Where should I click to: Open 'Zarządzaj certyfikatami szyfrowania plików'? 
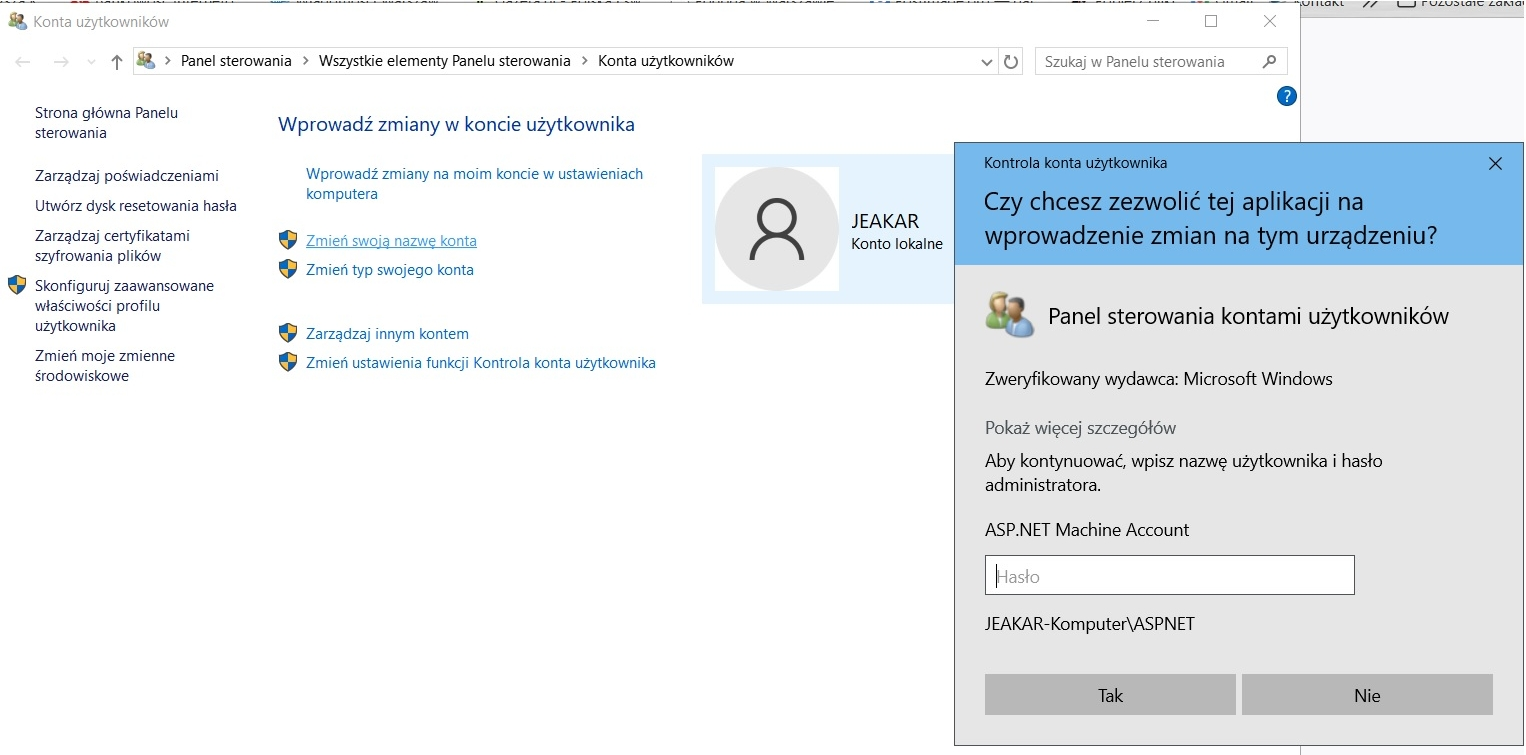(x=112, y=246)
